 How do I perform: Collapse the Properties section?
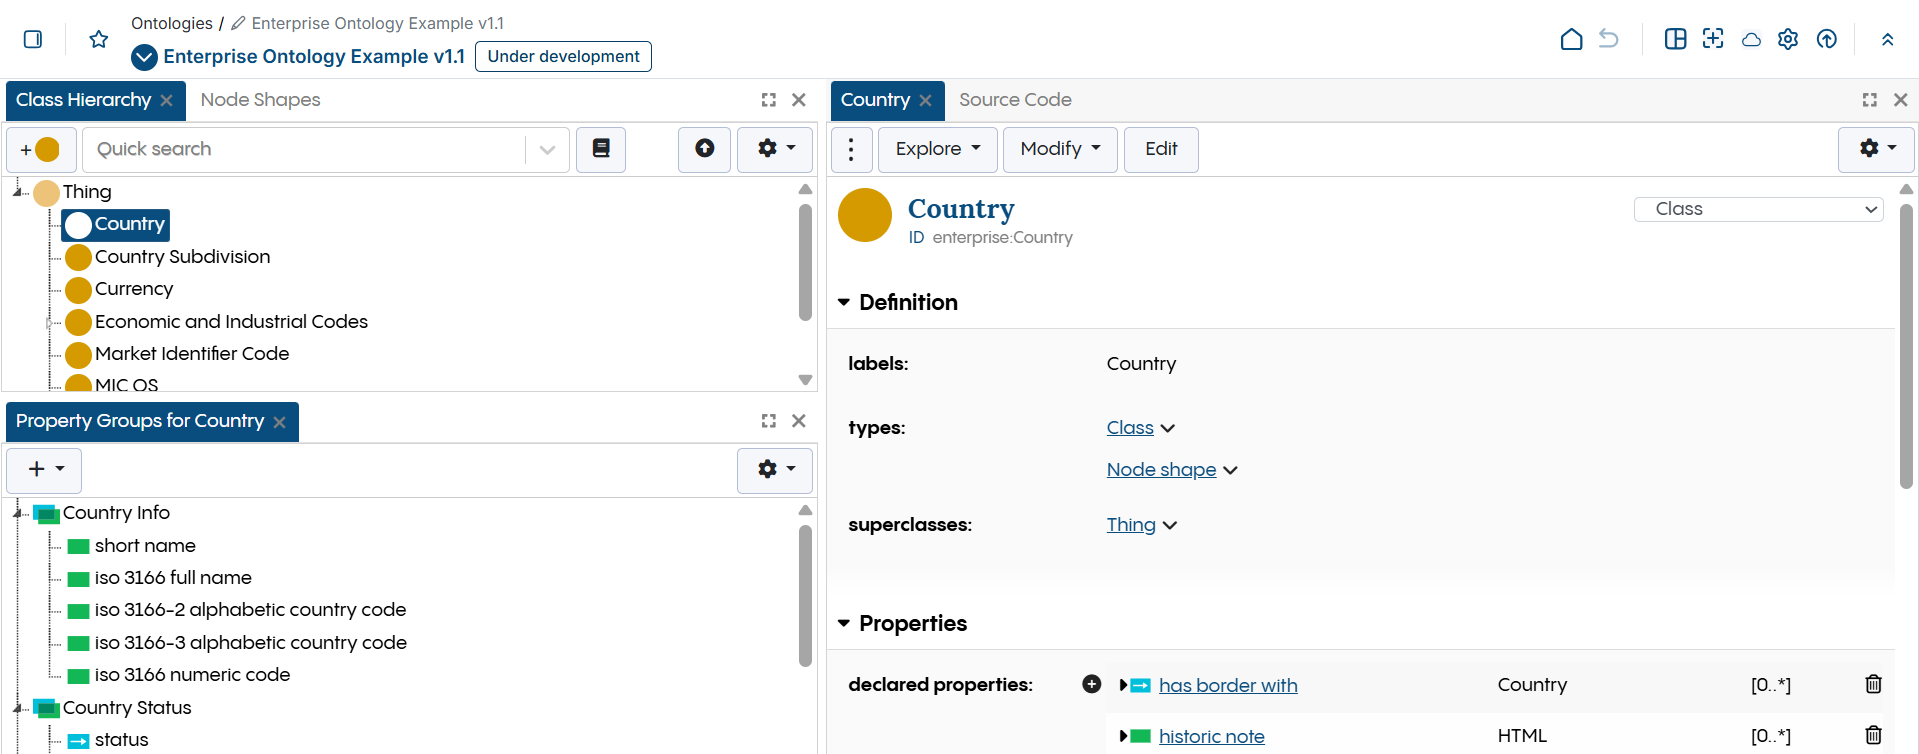click(x=844, y=623)
